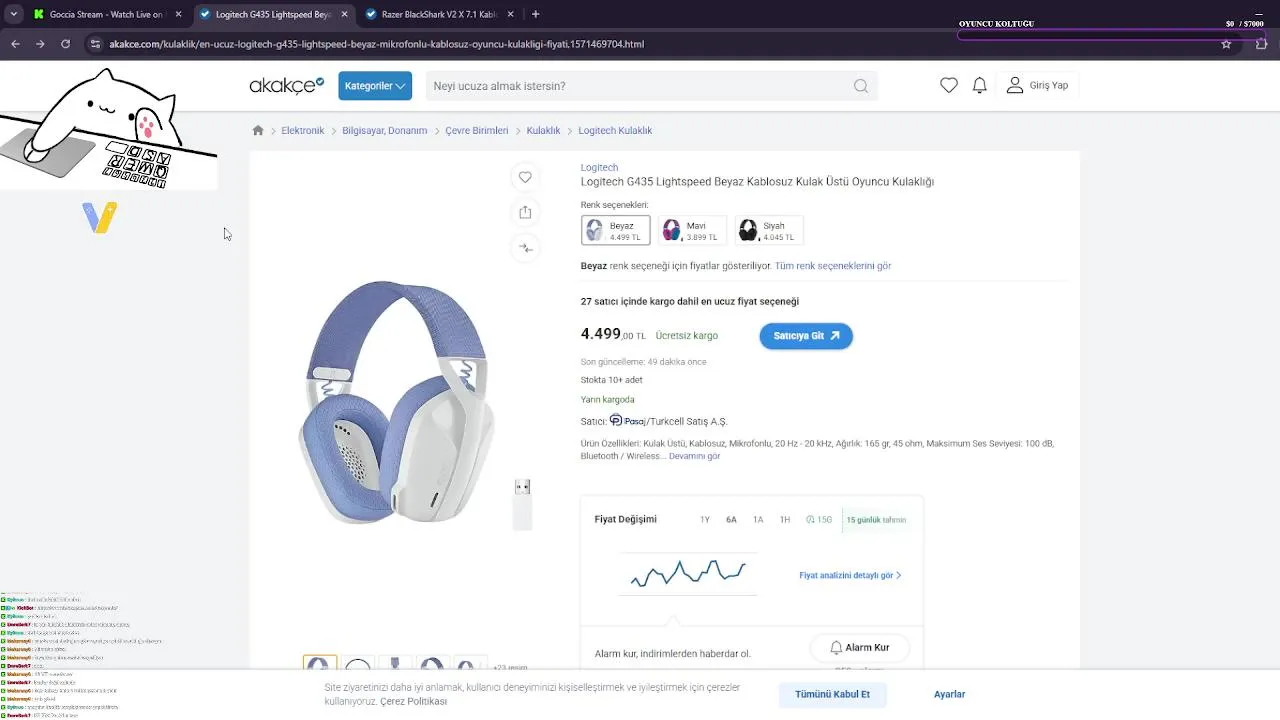
Task: Expand features with Devamını gör link
Action: coord(694,456)
